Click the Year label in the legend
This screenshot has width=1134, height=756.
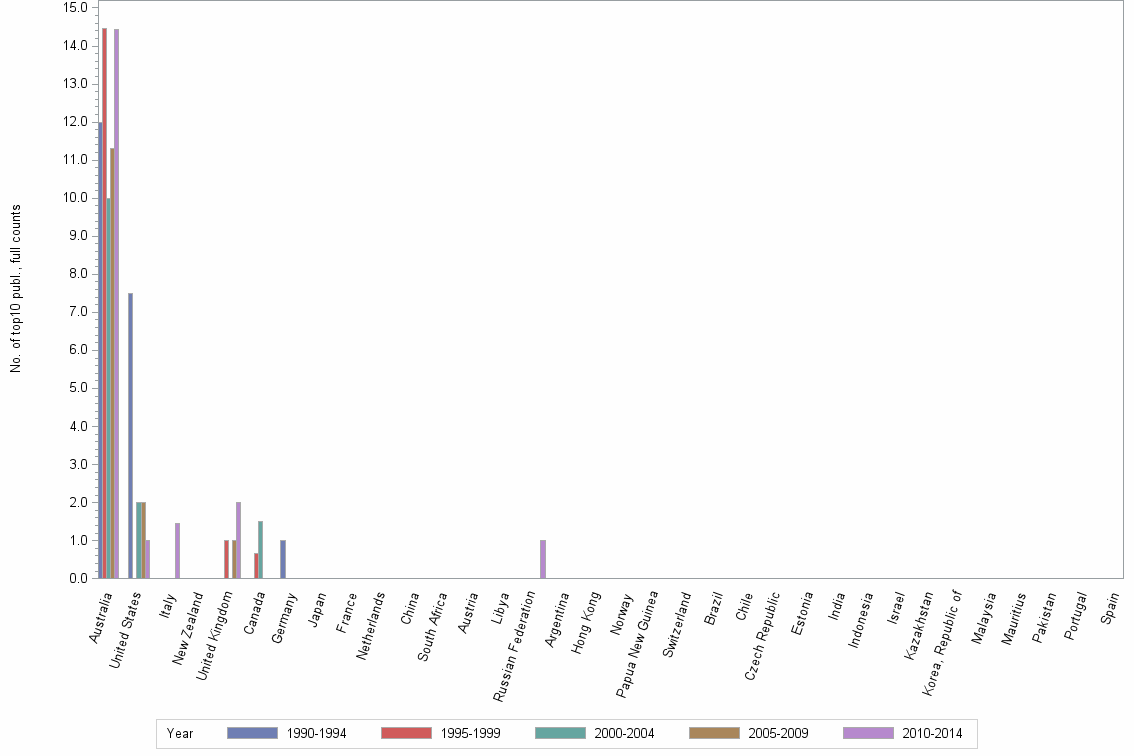(180, 733)
